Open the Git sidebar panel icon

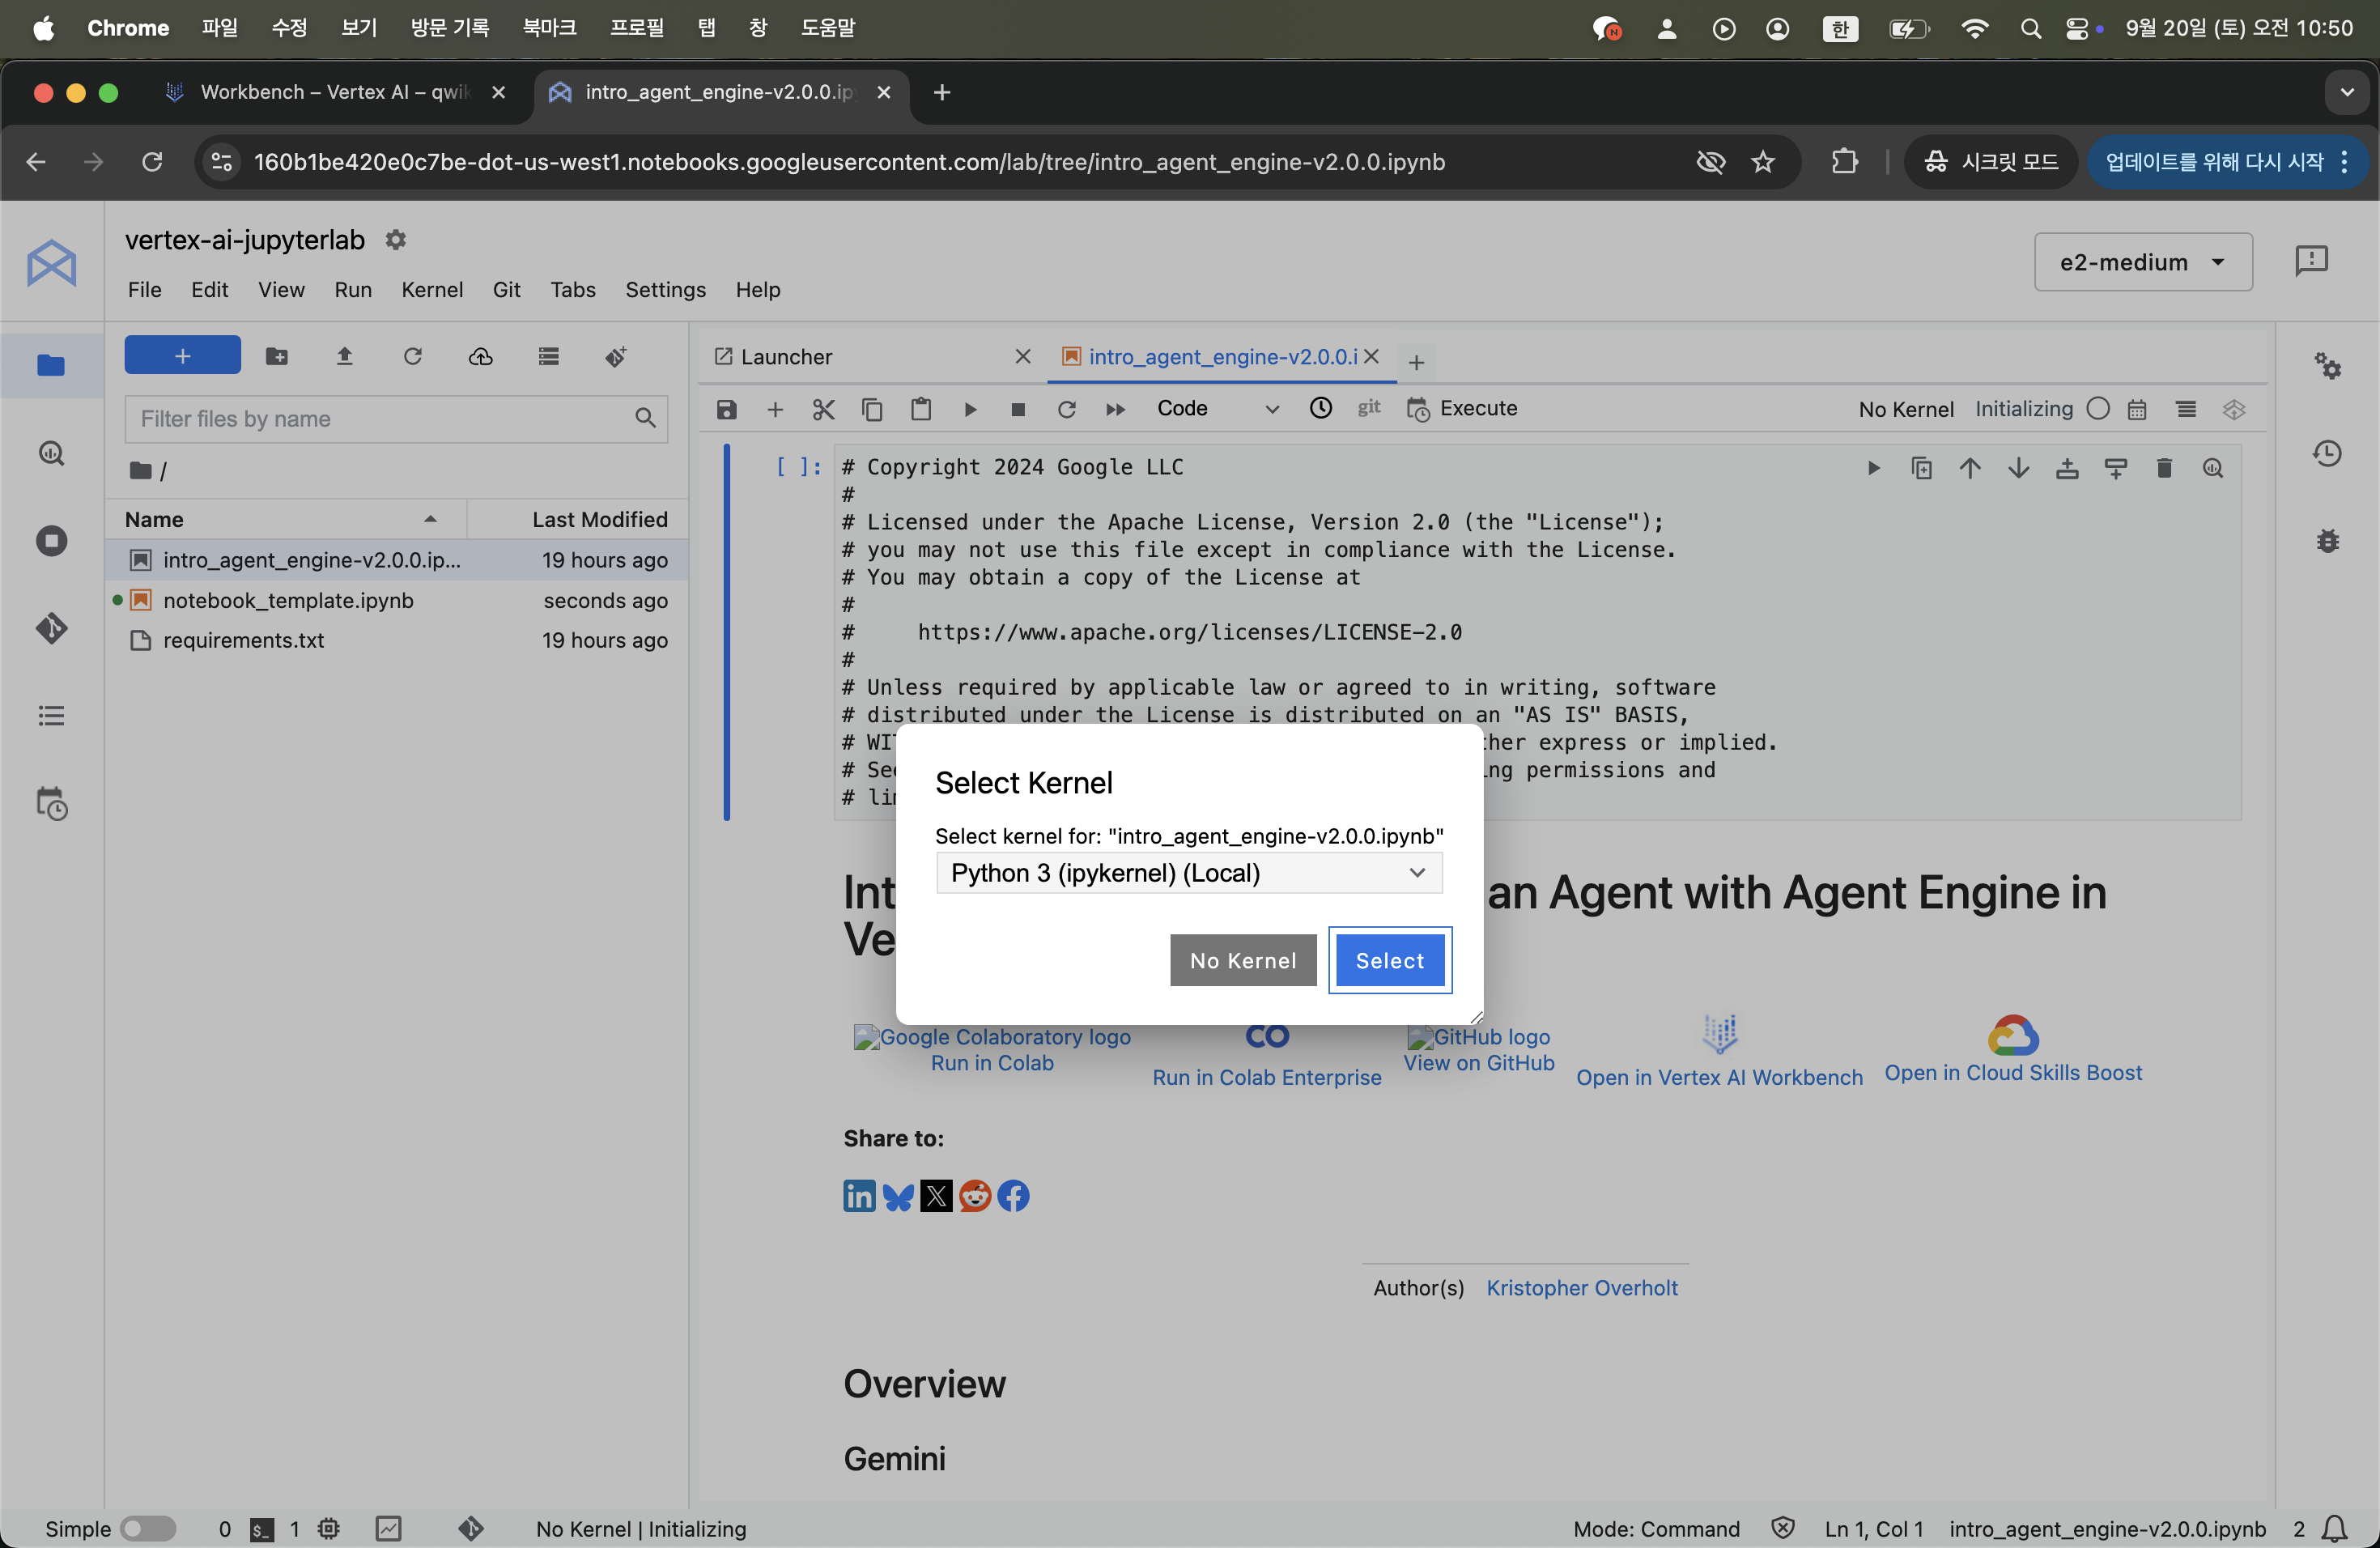coord(51,628)
